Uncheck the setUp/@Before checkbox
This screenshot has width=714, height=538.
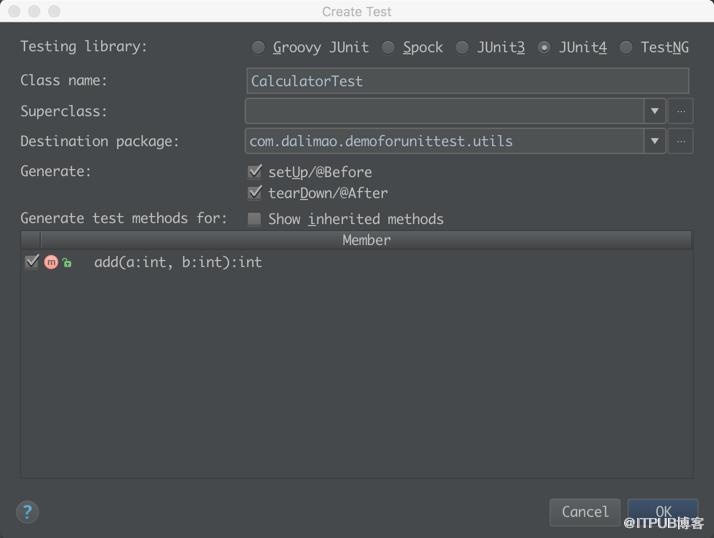click(255, 172)
